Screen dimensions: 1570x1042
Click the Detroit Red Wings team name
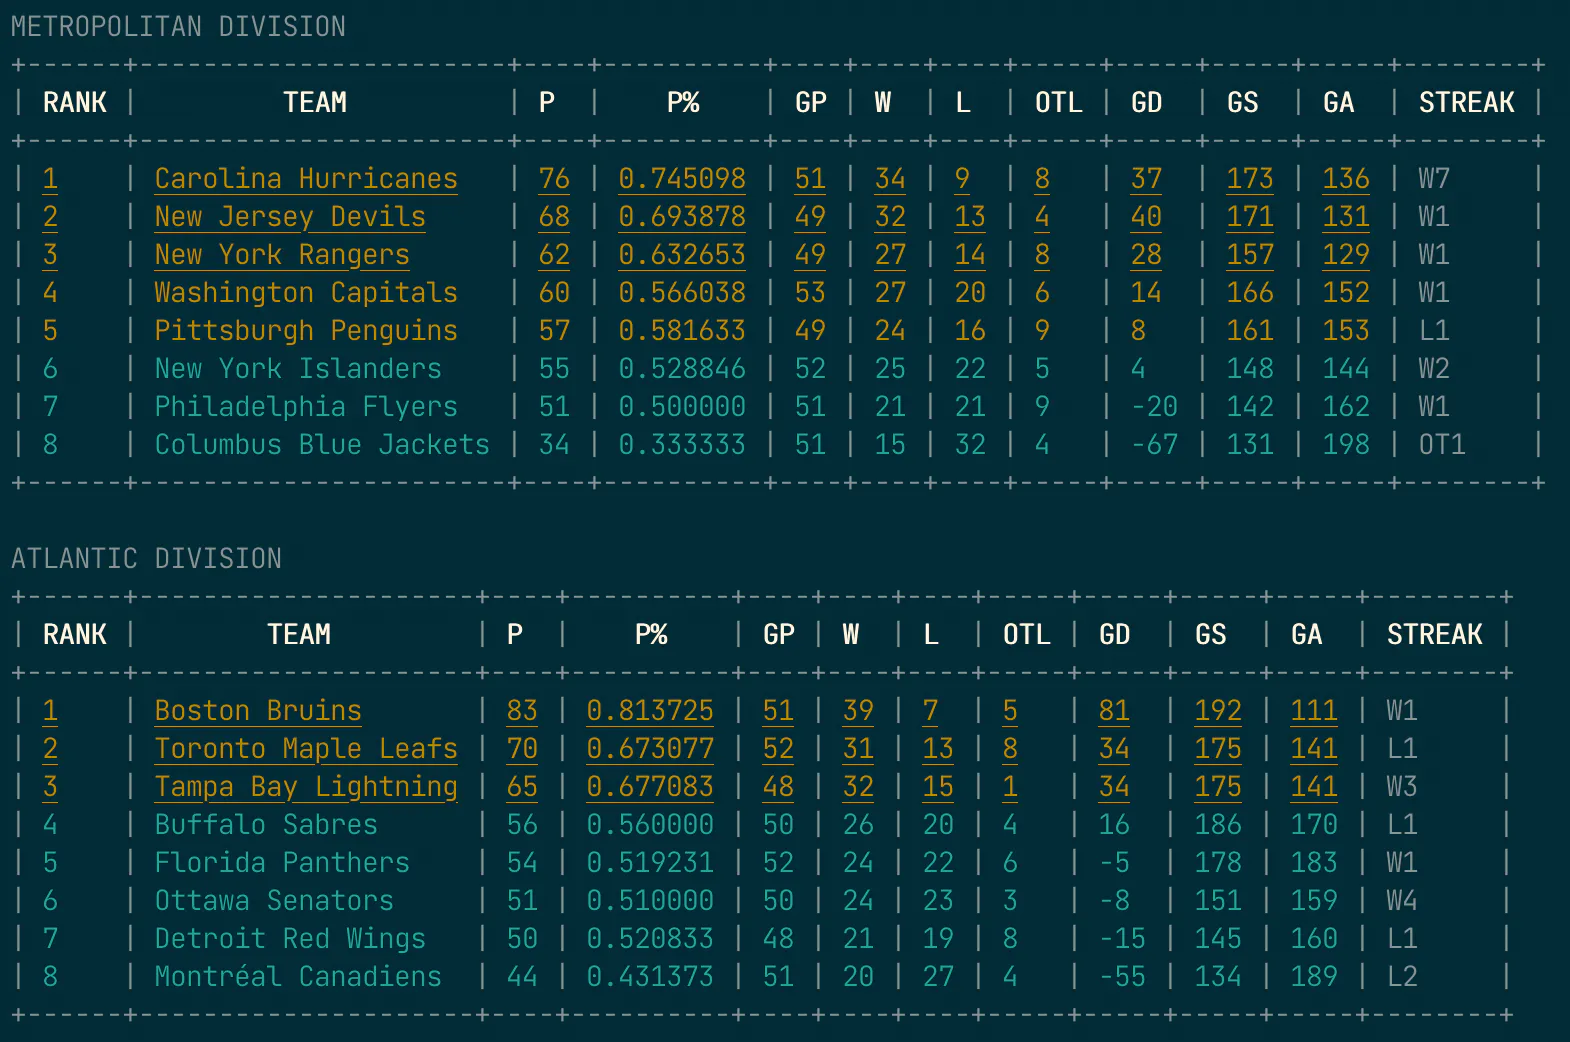(289, 939)
